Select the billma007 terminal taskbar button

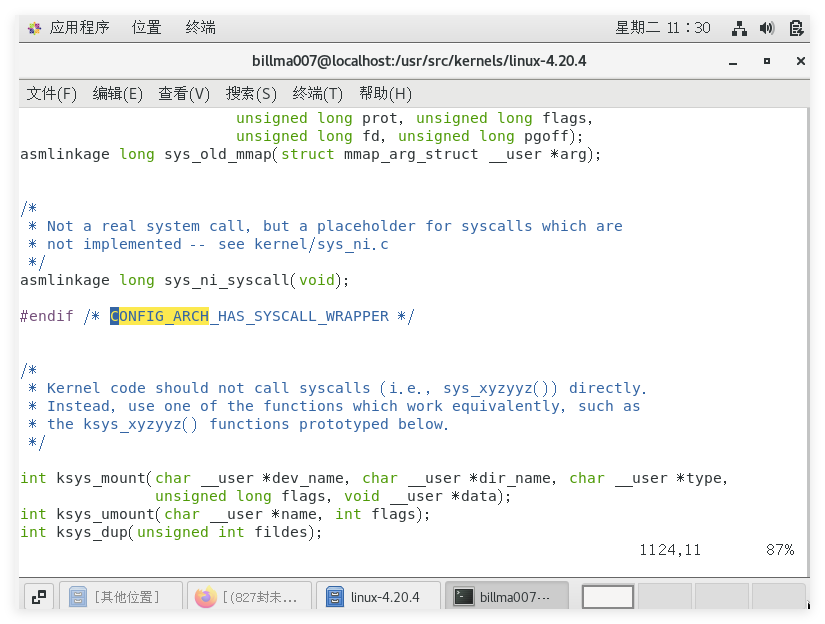click(x=506, y=597)
